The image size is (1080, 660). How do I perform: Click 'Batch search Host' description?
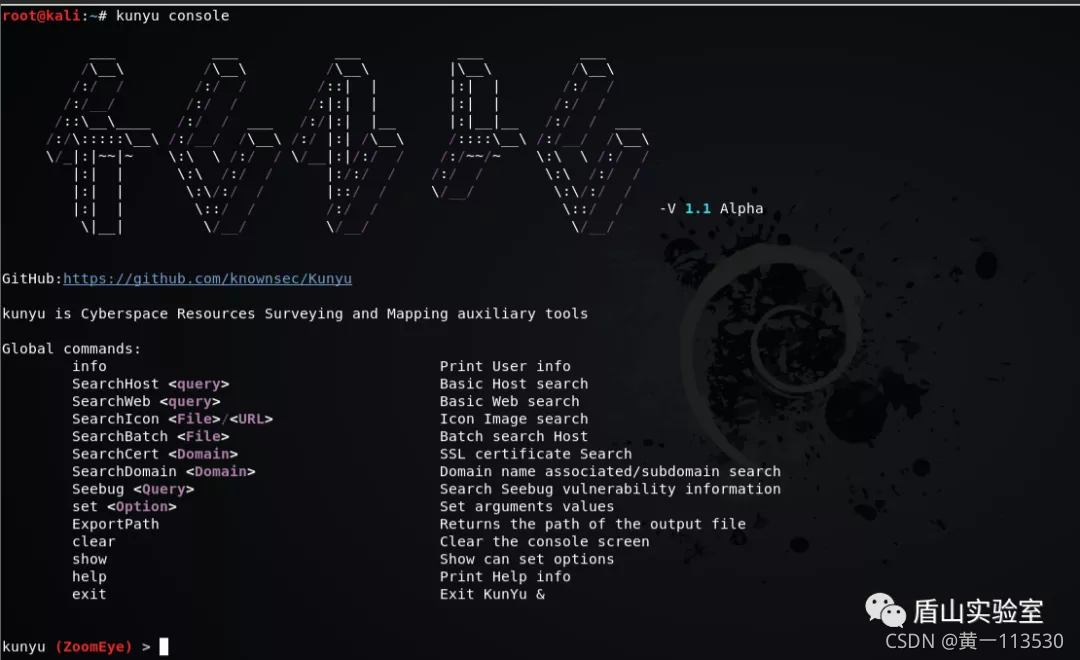coord(514,436)
